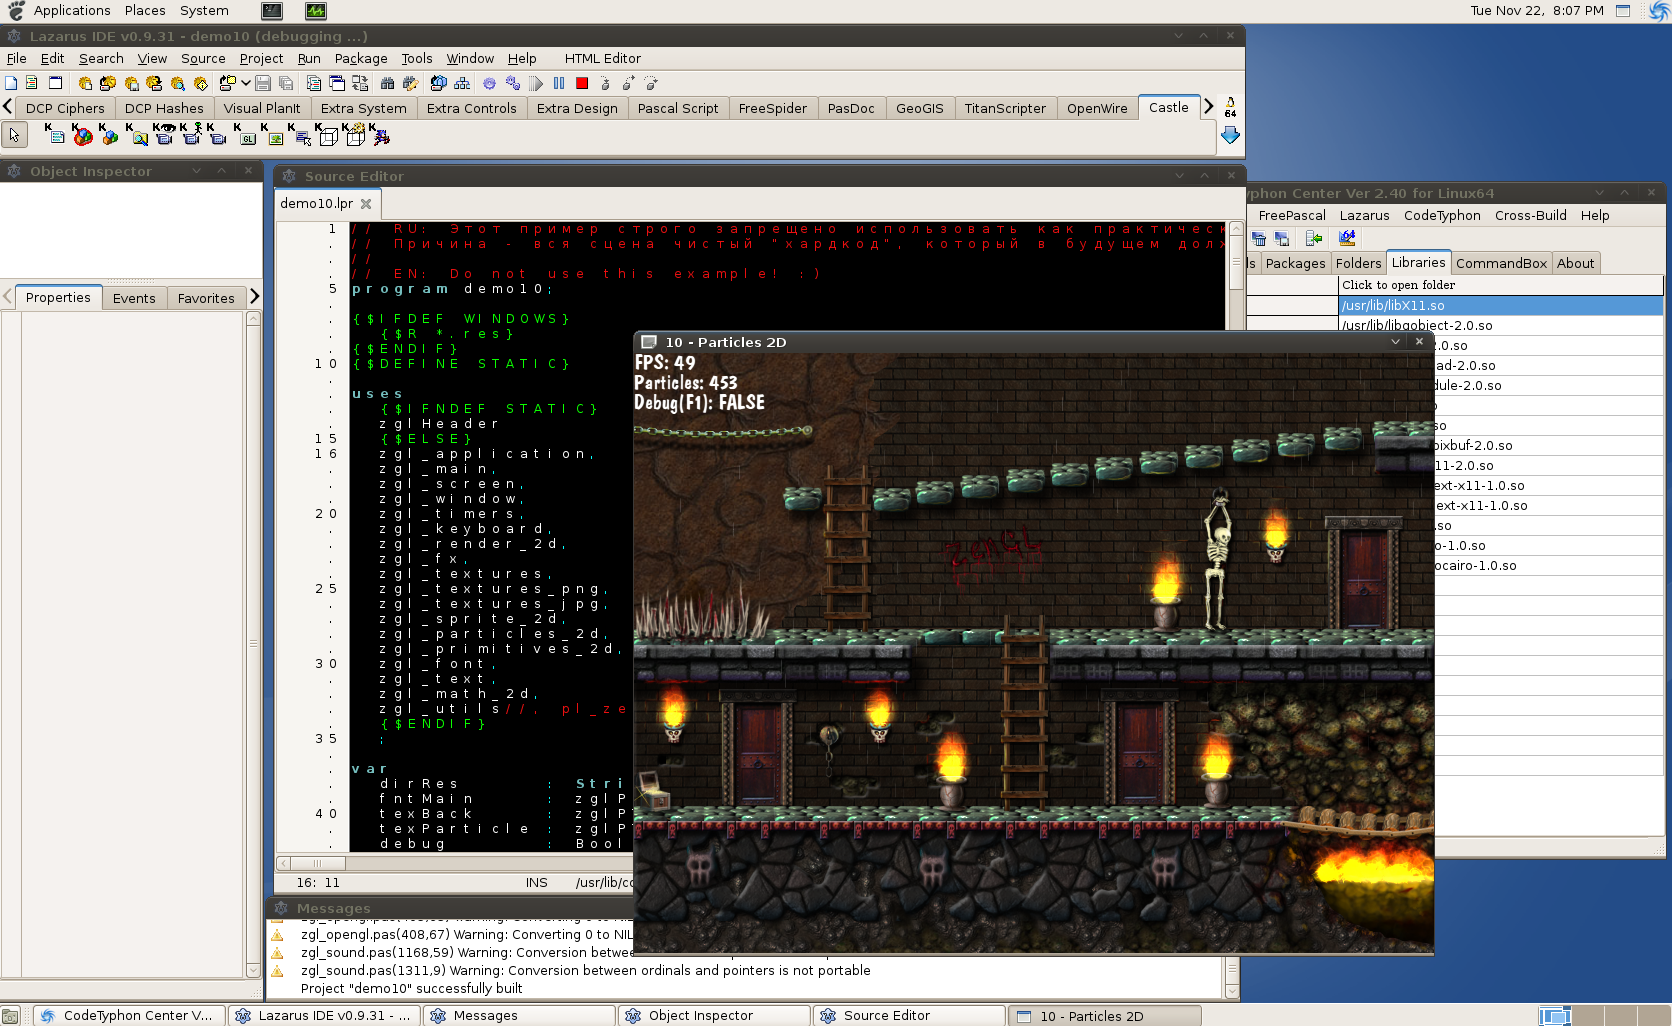Pause the debugged program
1672x1026 pixels.
559,83
